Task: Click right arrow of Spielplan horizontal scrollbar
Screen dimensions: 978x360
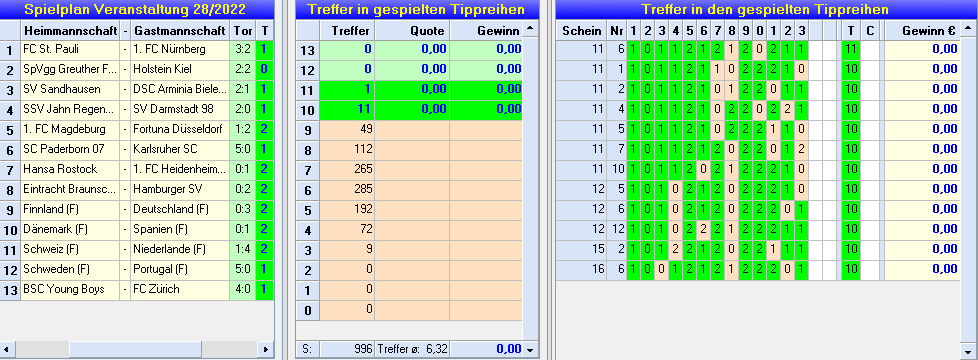Action: click(266, 349)
